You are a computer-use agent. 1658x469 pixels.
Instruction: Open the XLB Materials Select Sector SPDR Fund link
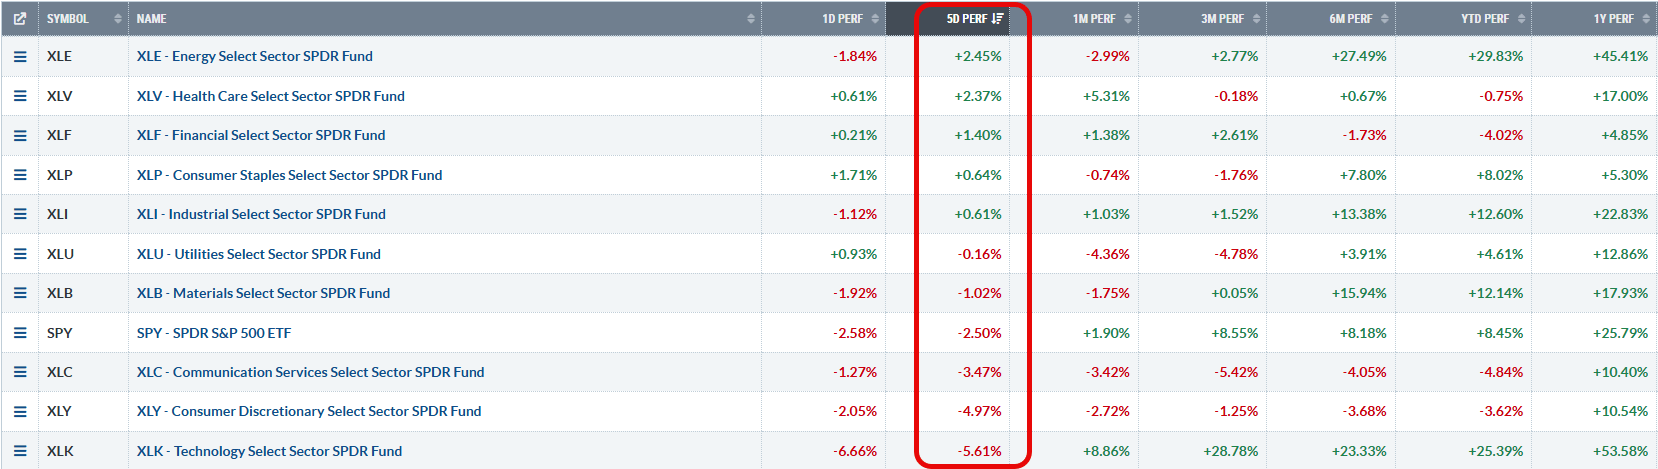click(x=263, y=293)
